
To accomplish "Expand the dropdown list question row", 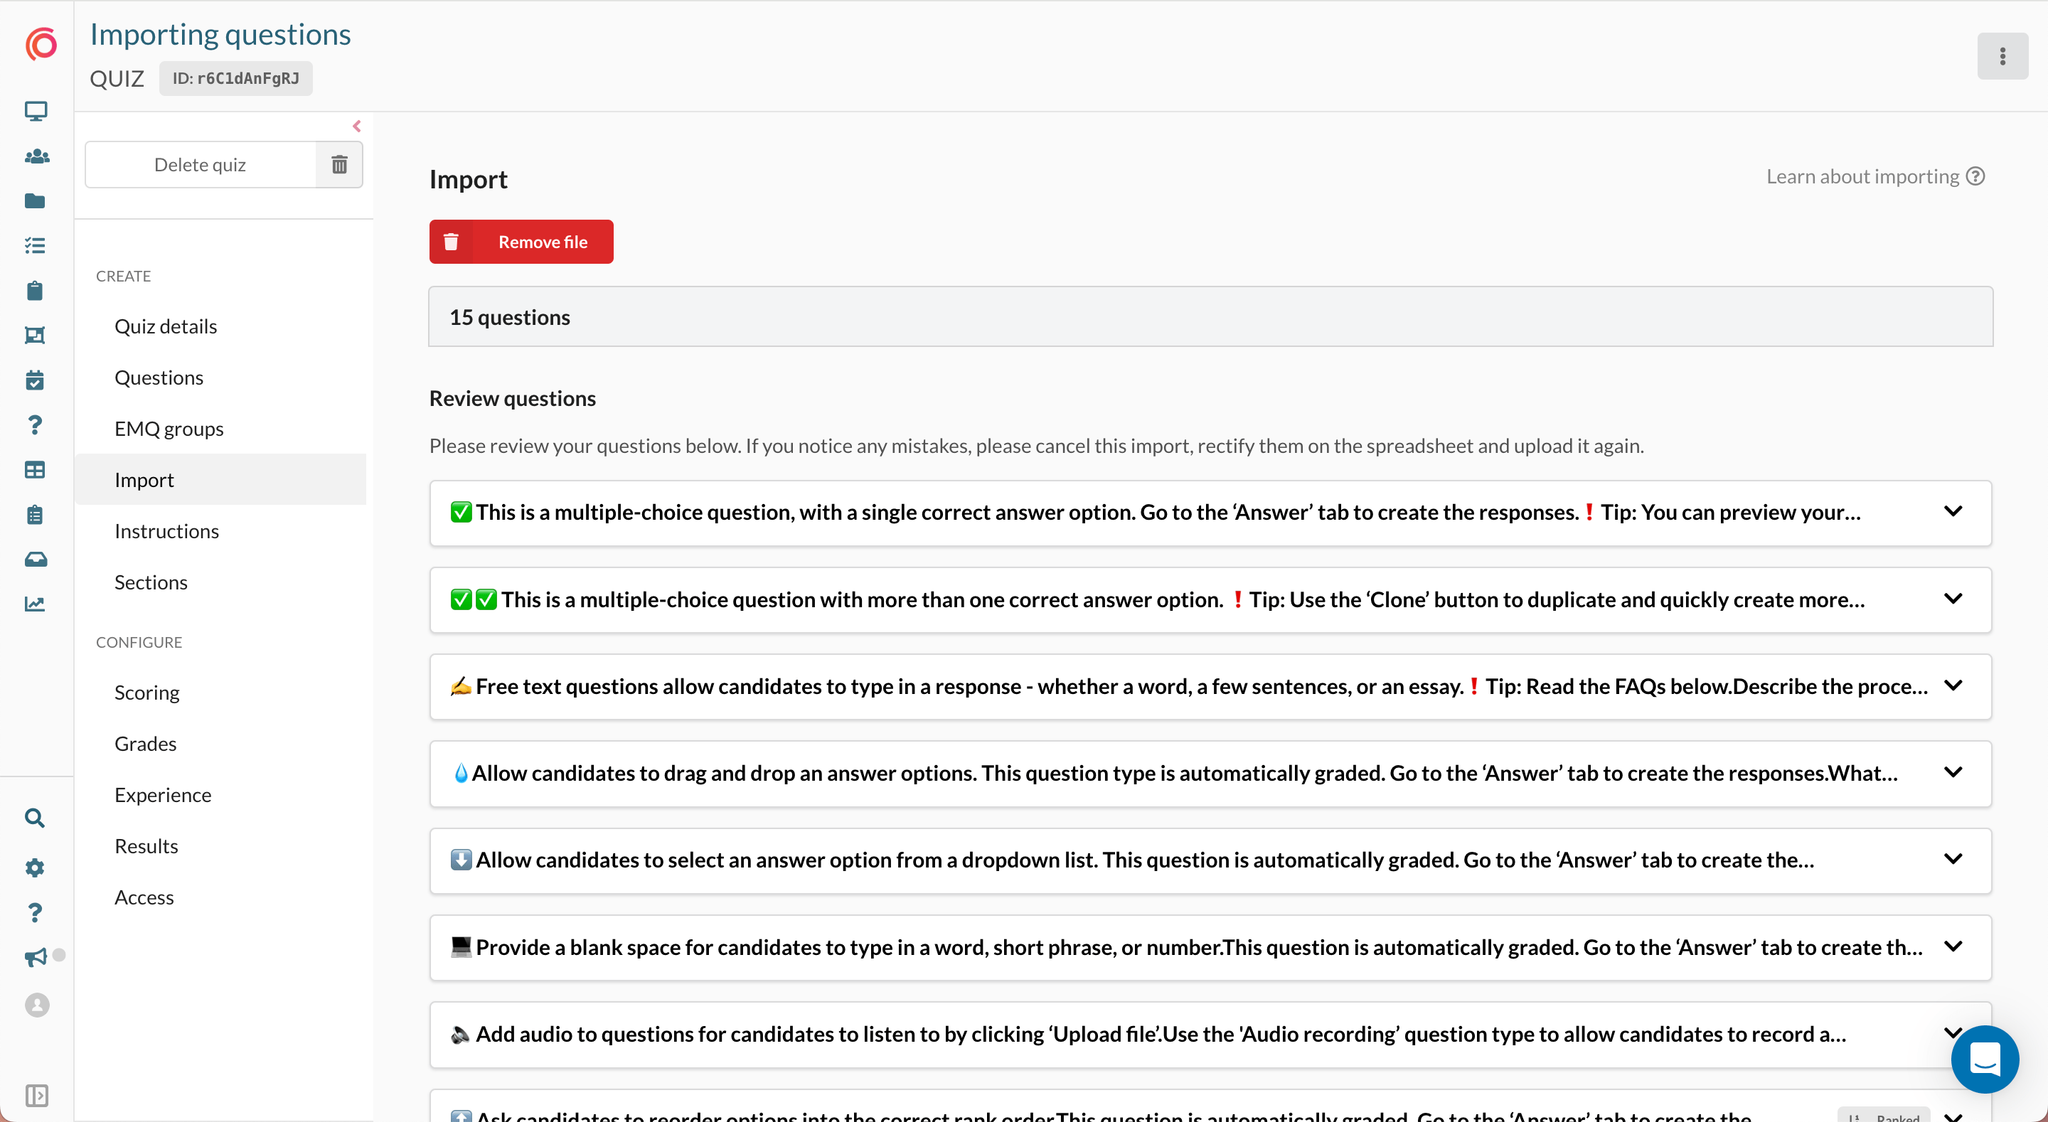I will [x=1953, y=860].
